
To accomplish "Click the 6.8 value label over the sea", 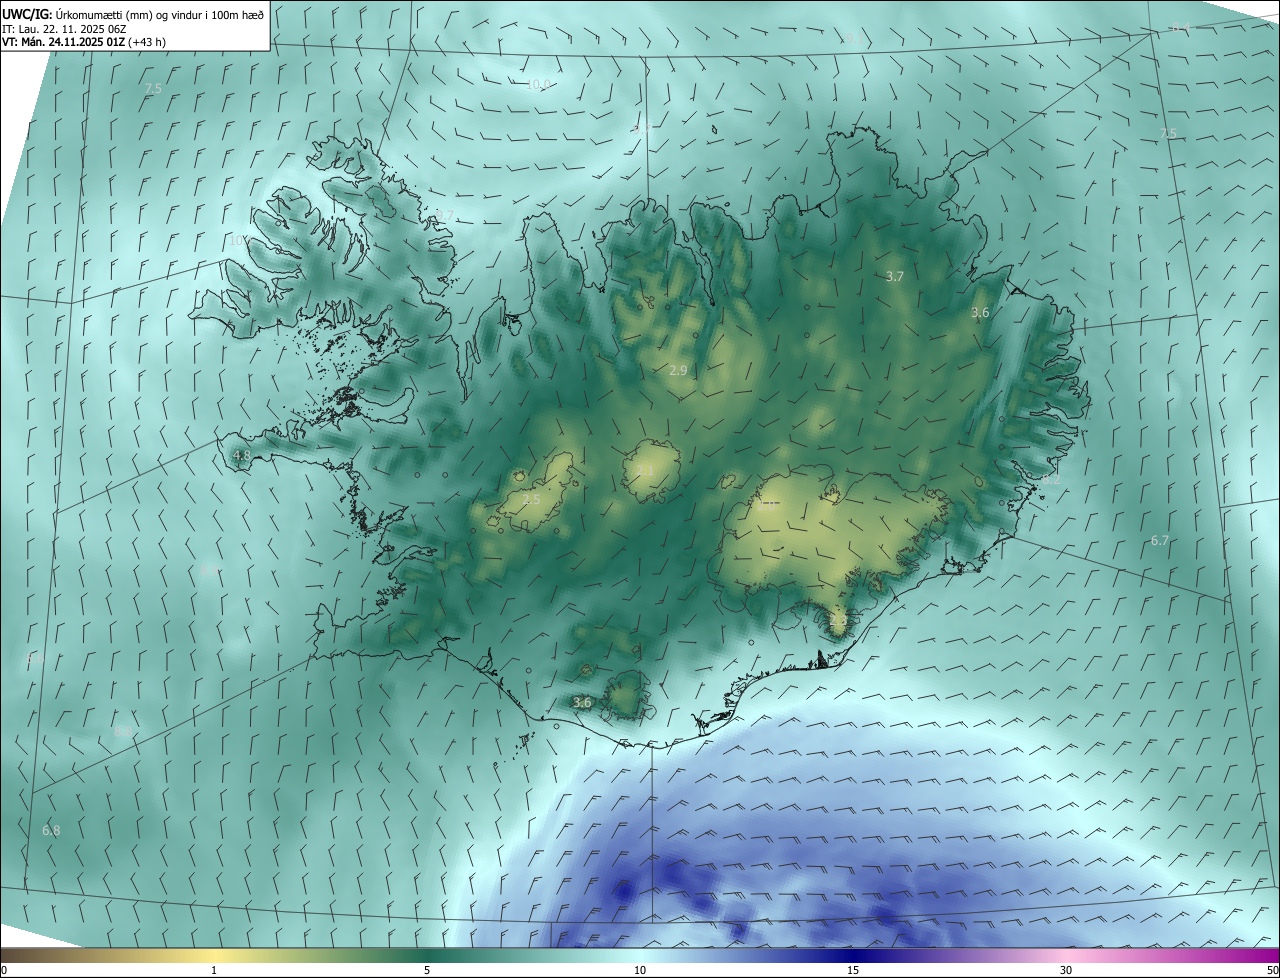I will tap(51, 830).
